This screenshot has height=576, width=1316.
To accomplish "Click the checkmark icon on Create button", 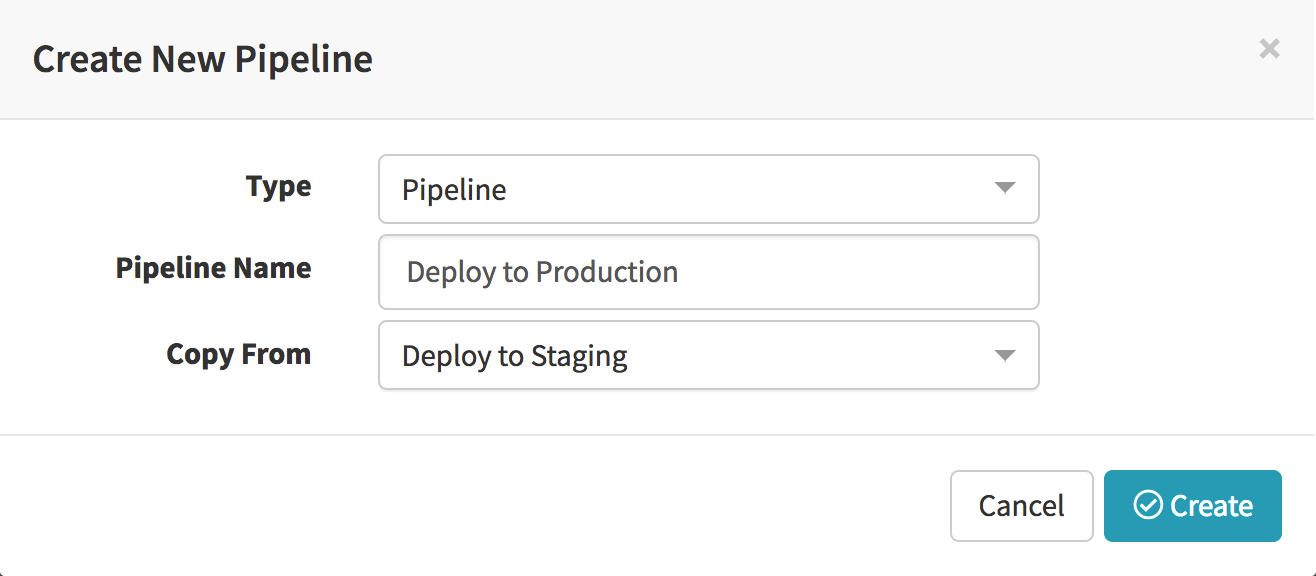I will (1147, 506).
